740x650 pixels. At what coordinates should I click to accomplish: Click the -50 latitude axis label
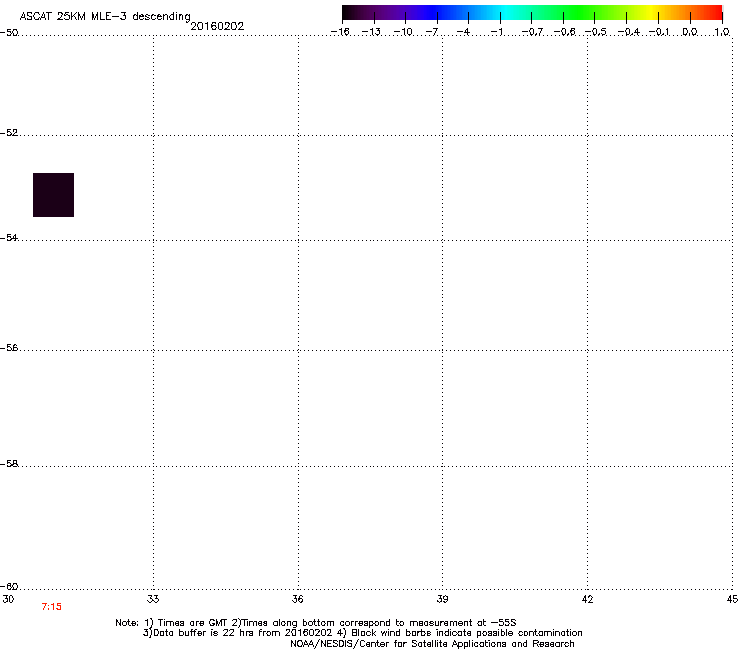(9, 33)
